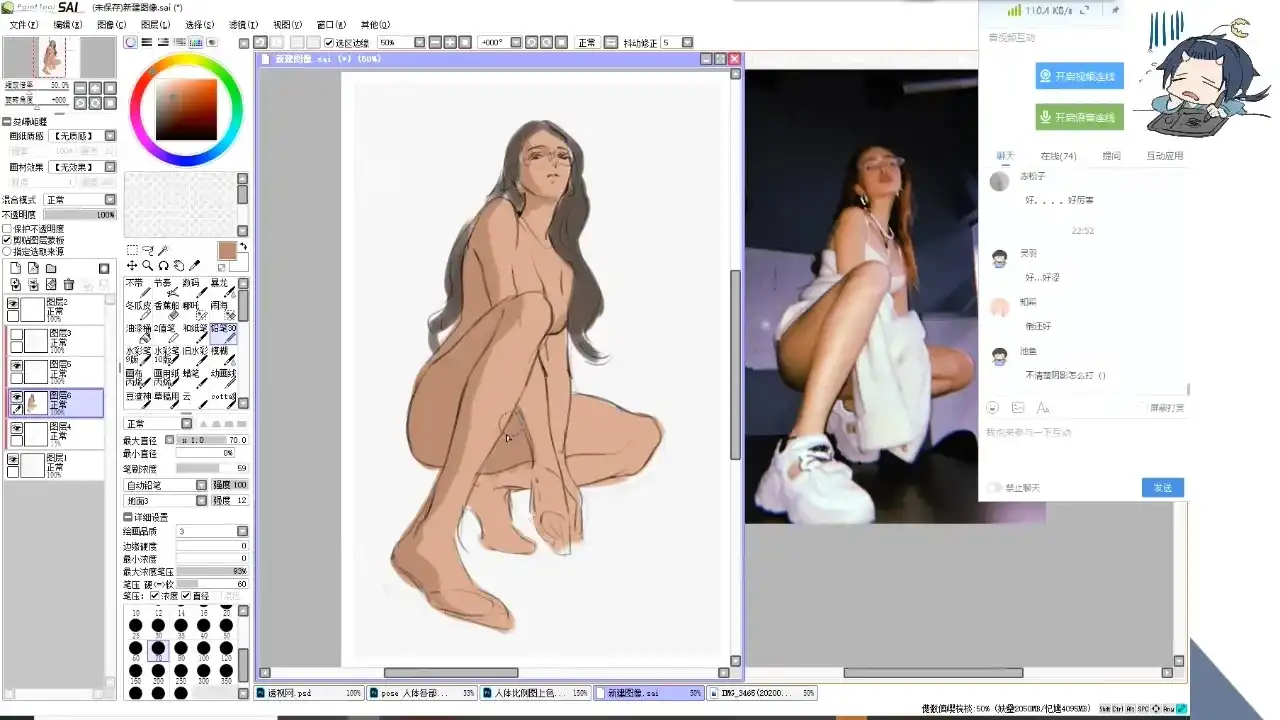Image resolution: width=1280 pixels, height=720 pixels.
Task: Toggle the 选区边缘 checkbox in the toolbar
Action: [329, 43]
